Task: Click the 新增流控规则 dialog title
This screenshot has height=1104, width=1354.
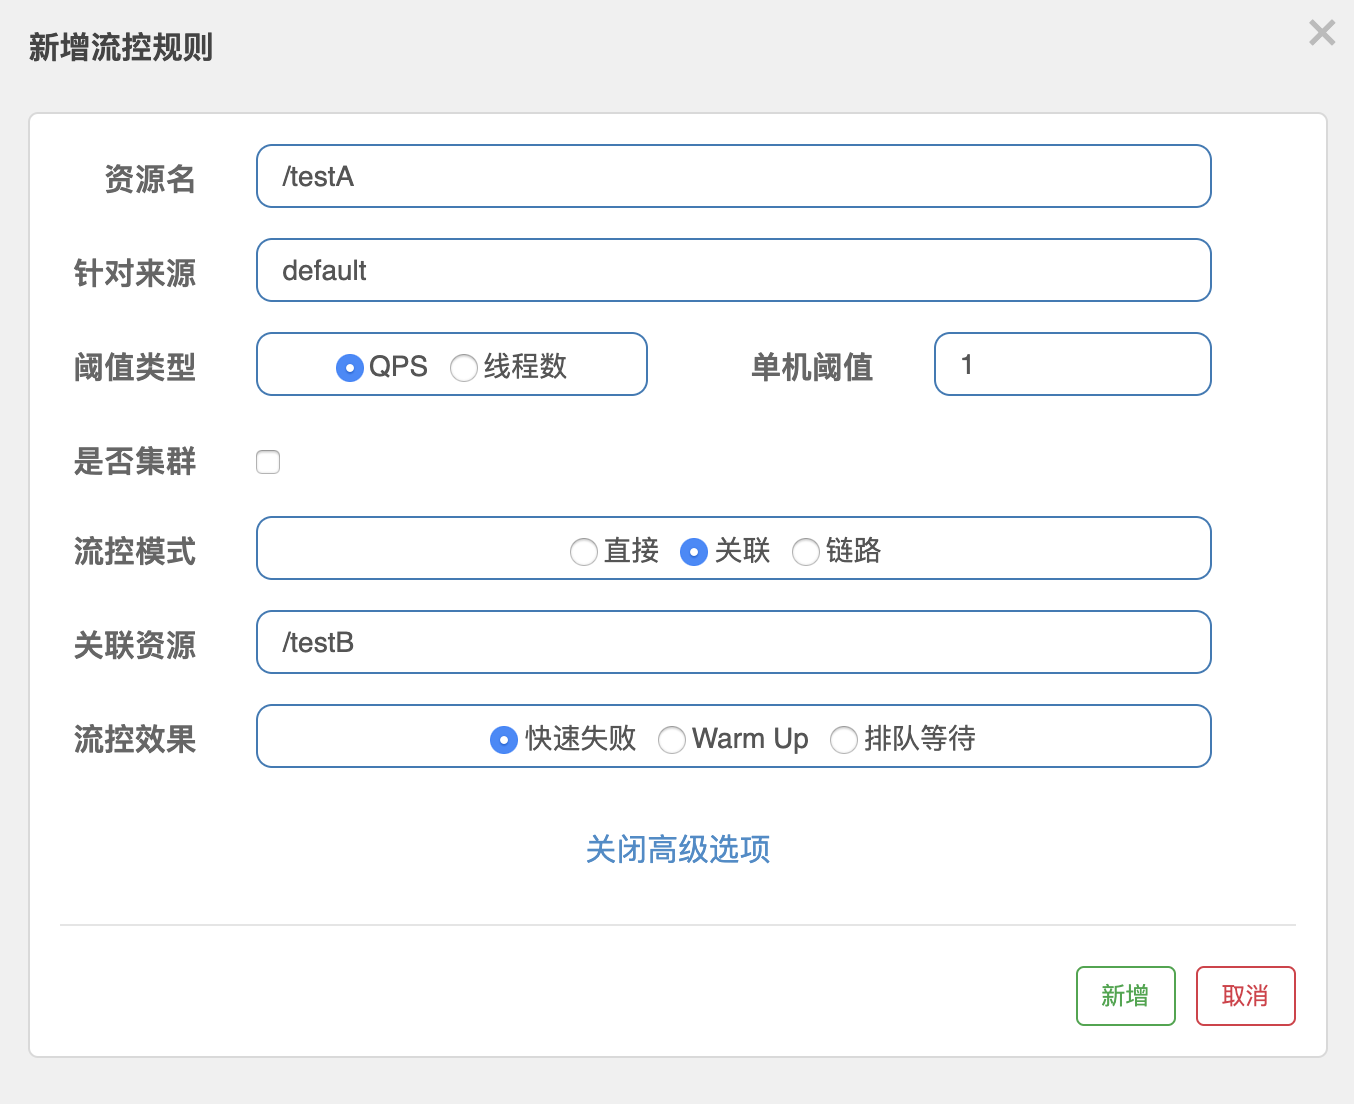Action: click(x=120, y=45)
